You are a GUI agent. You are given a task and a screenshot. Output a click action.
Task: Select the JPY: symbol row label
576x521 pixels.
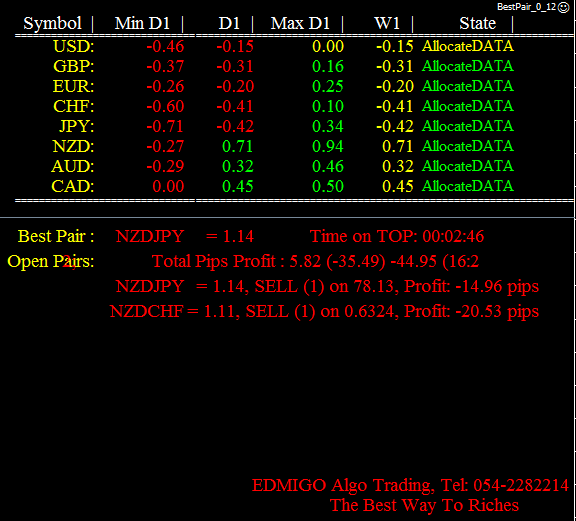click(x=77, y=126)
